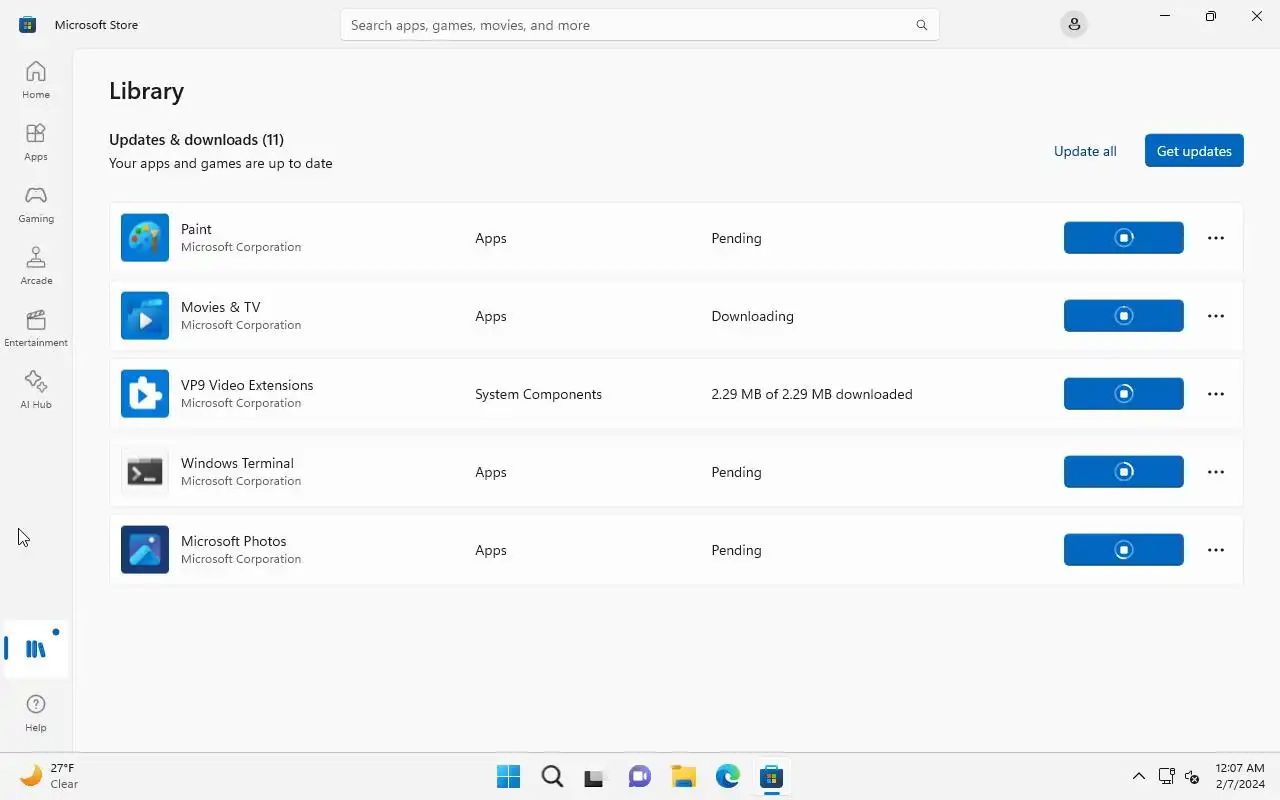Select the Movies & TV app name
The width and height of the screenshot is (1280, 800).
click(x=220, y=307)
